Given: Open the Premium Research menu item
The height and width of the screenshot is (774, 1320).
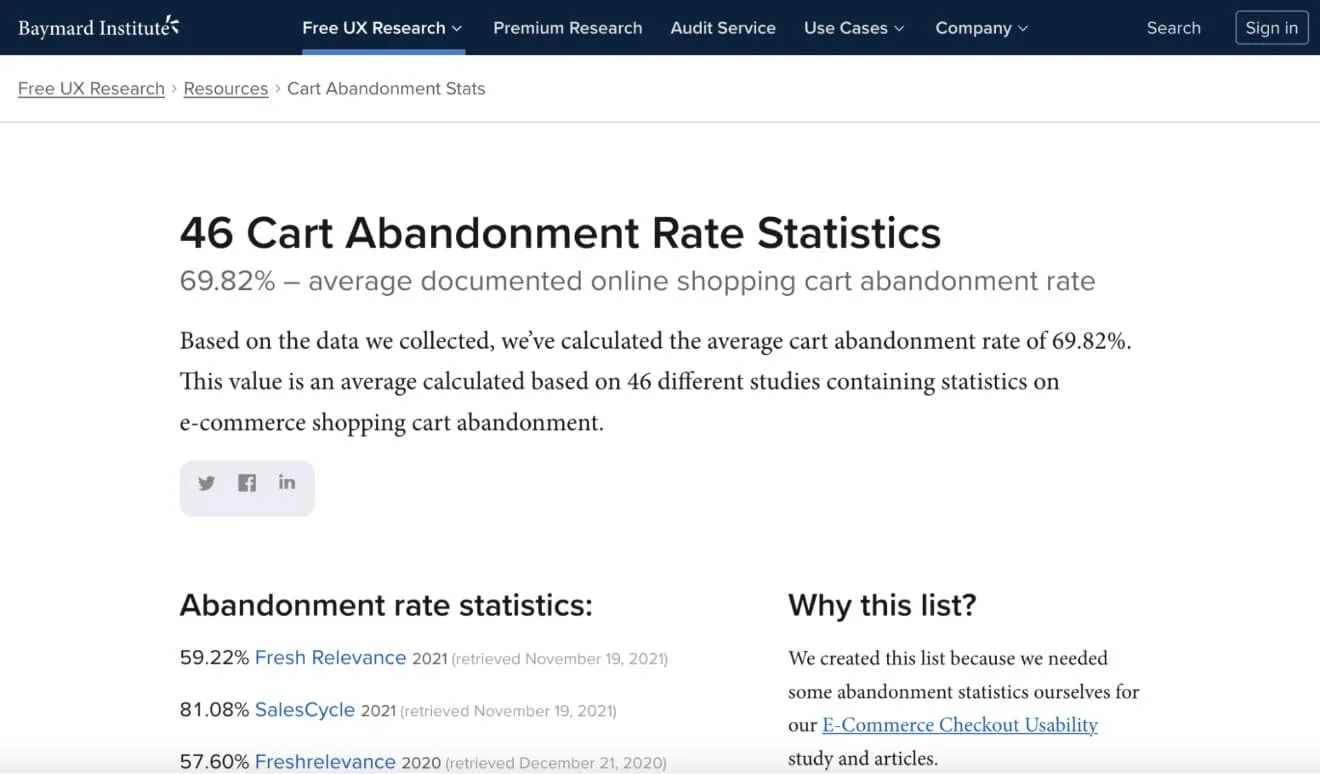Looking at the screenshot, I should tap(568, 28).
